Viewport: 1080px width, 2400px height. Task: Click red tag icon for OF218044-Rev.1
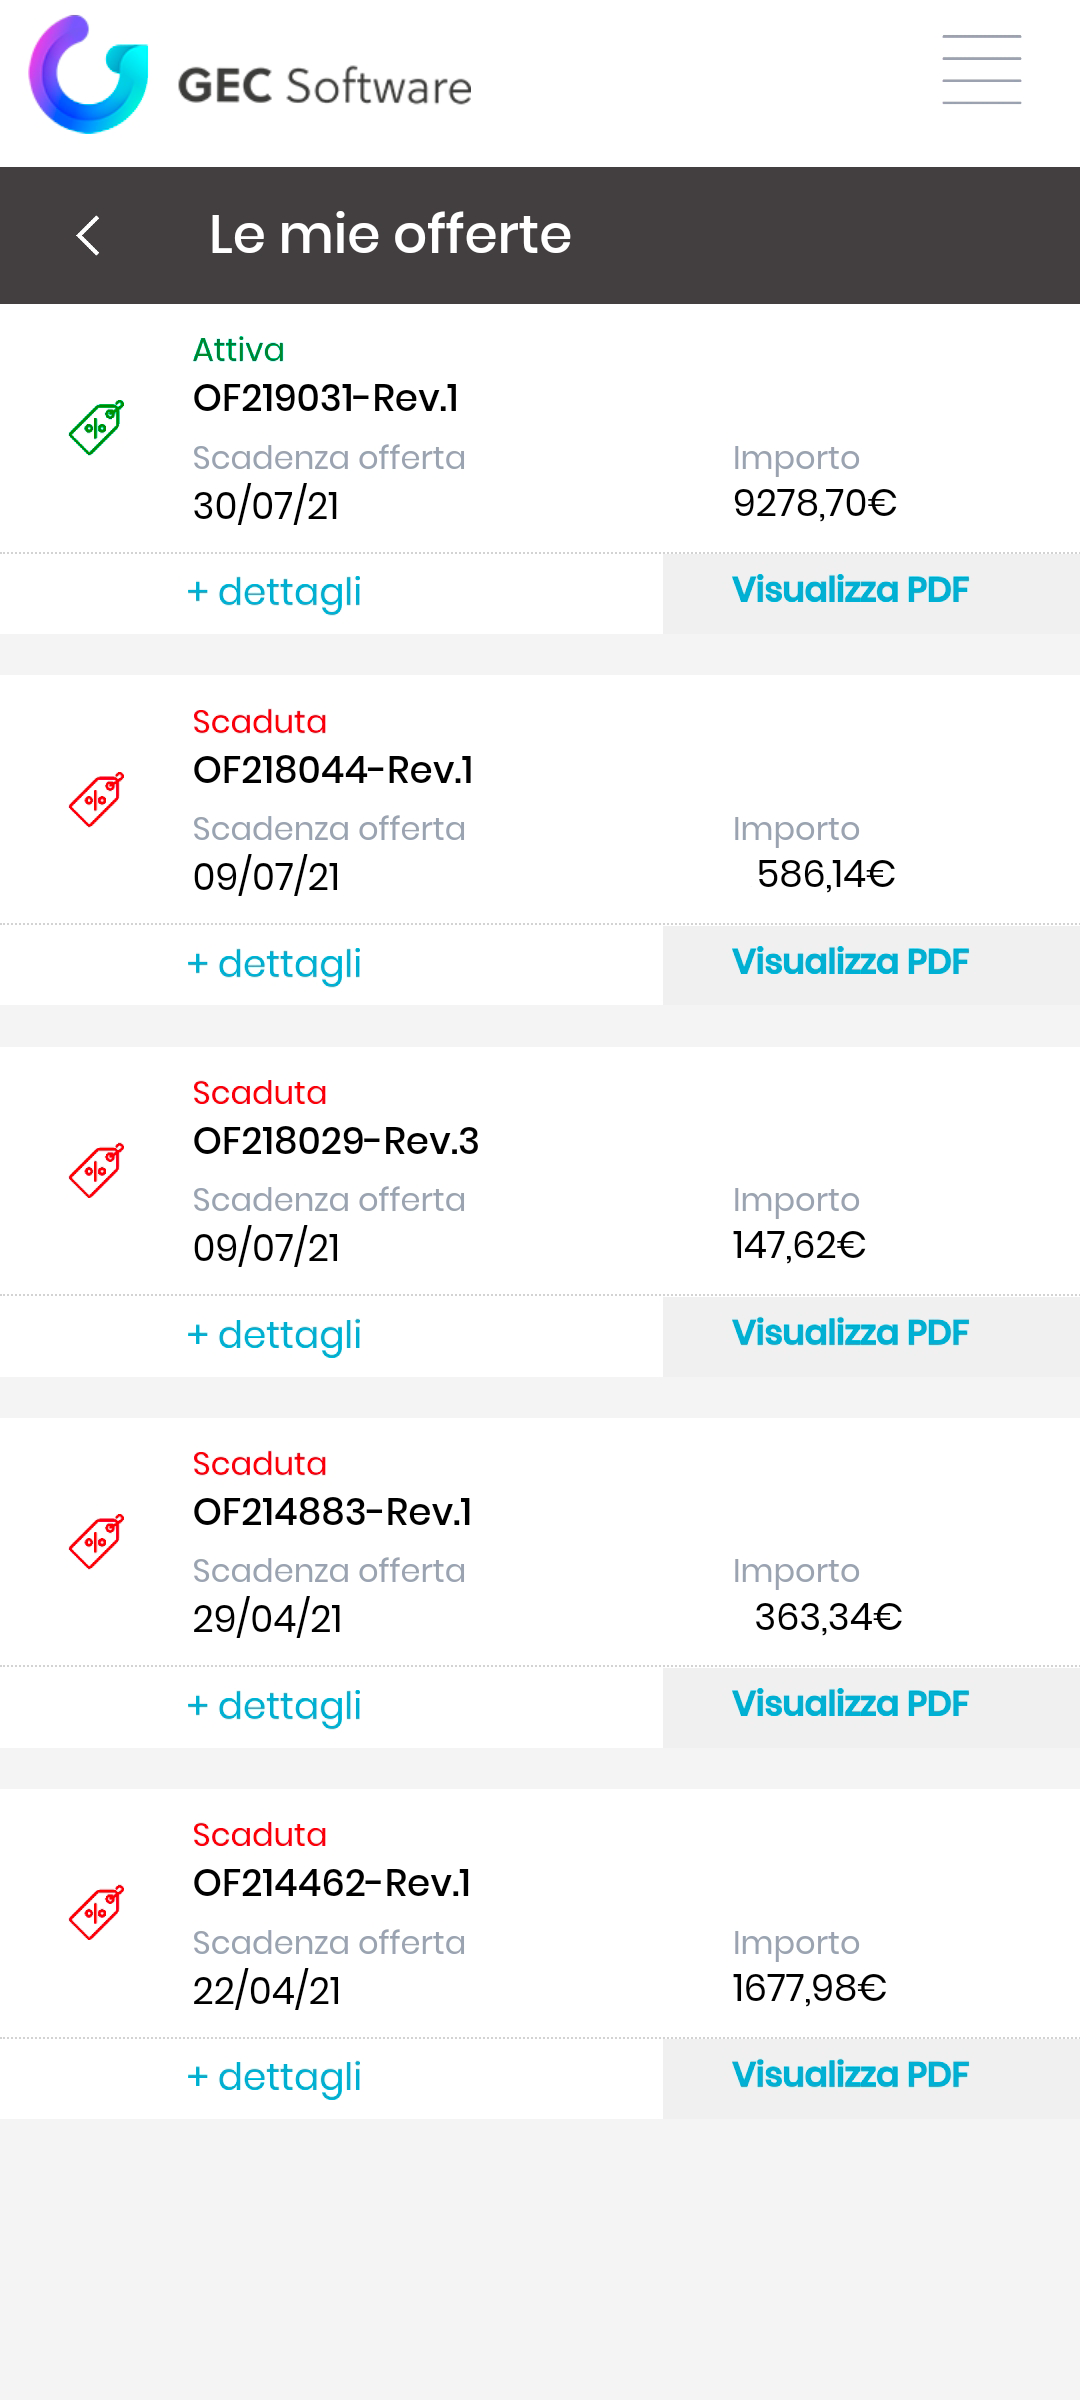coord(96,799)
